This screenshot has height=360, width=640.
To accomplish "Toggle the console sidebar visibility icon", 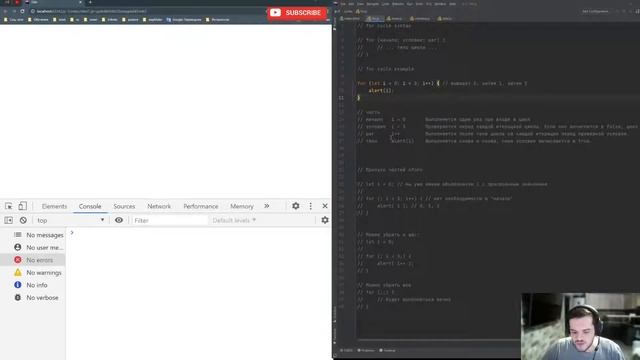I will click(9, 220).
